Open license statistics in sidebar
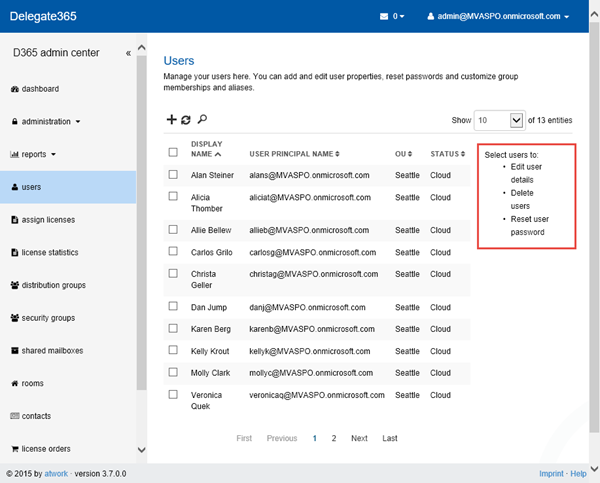 pos(49,252)
